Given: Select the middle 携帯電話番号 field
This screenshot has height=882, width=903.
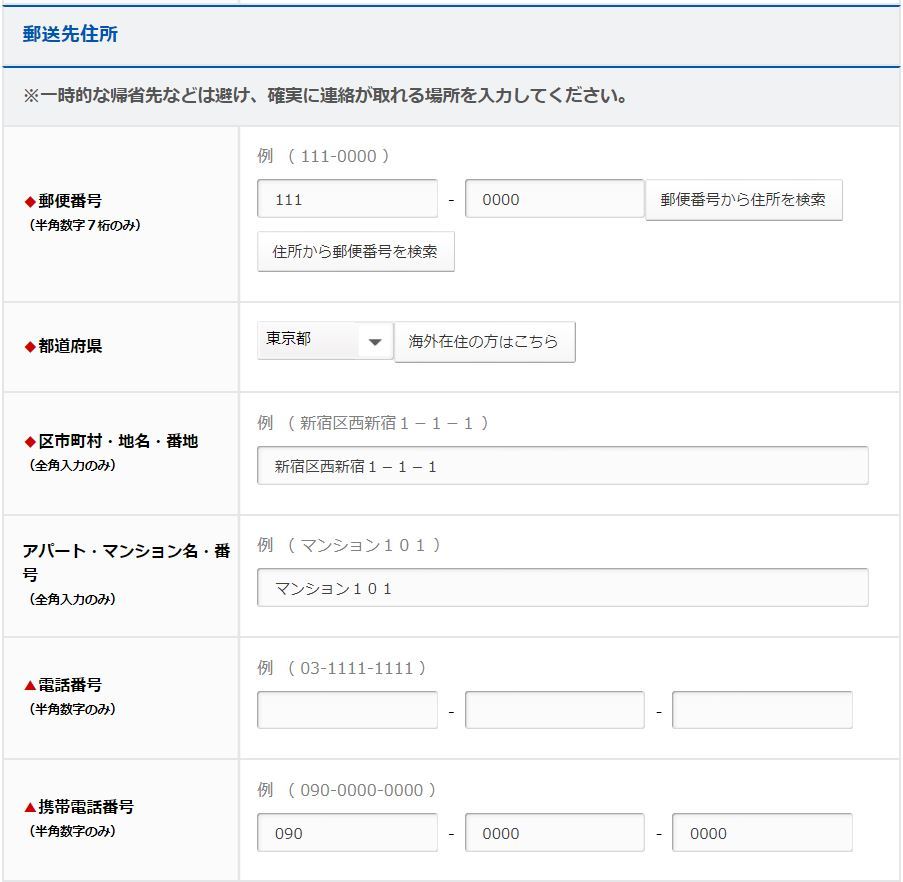Looking at the screenshot, I should click(x=554, y=832).
